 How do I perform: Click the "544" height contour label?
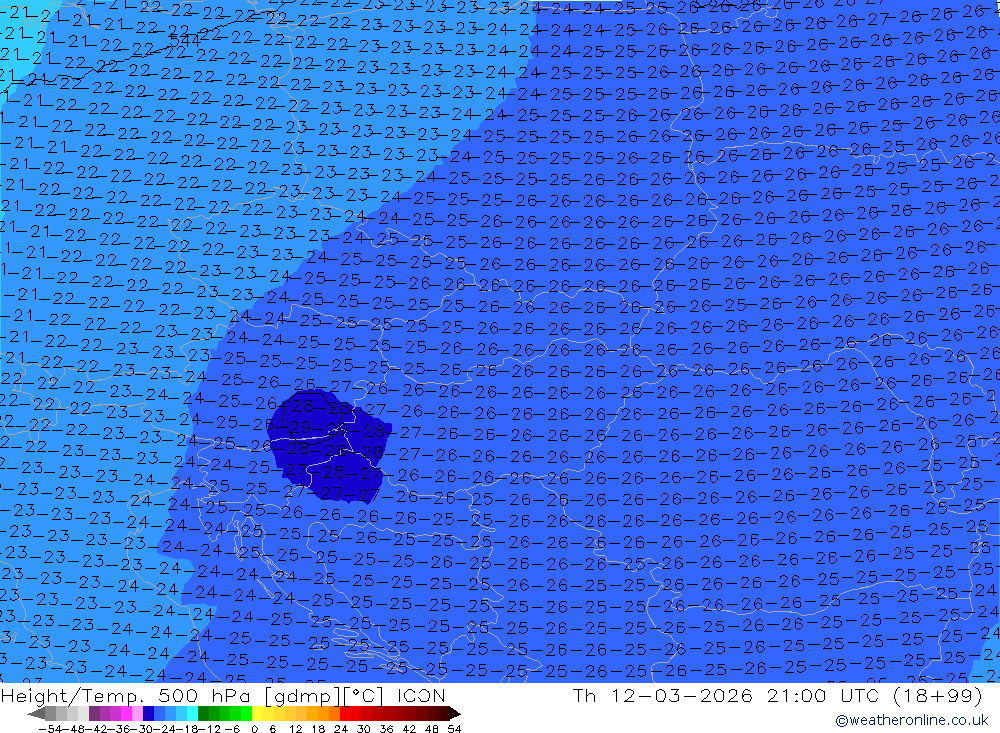[x=184, y=41]
